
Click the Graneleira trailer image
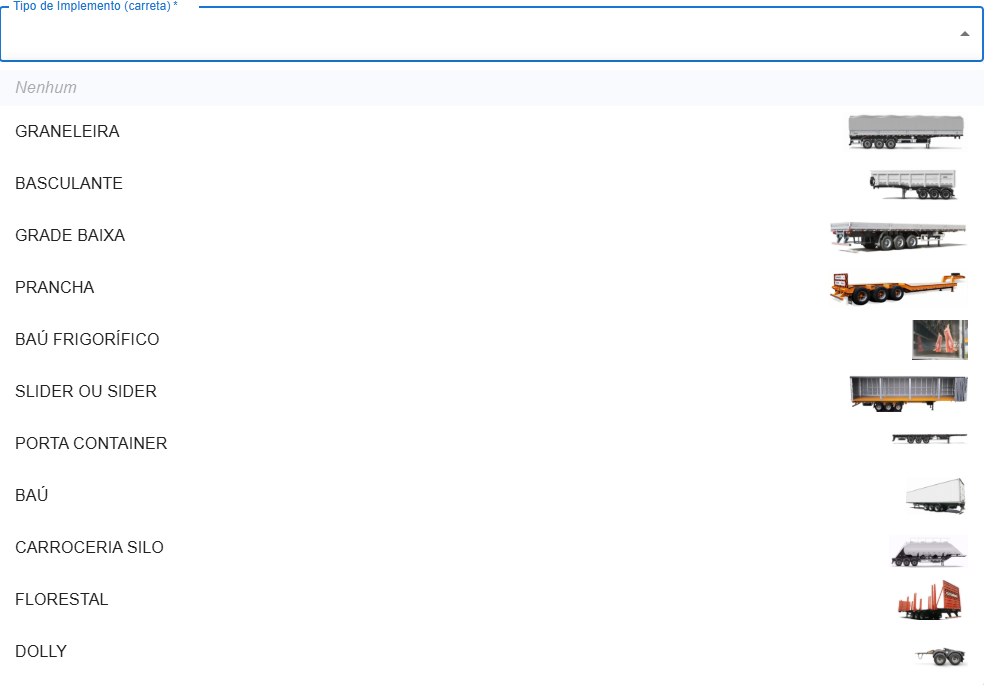point(906,132)
